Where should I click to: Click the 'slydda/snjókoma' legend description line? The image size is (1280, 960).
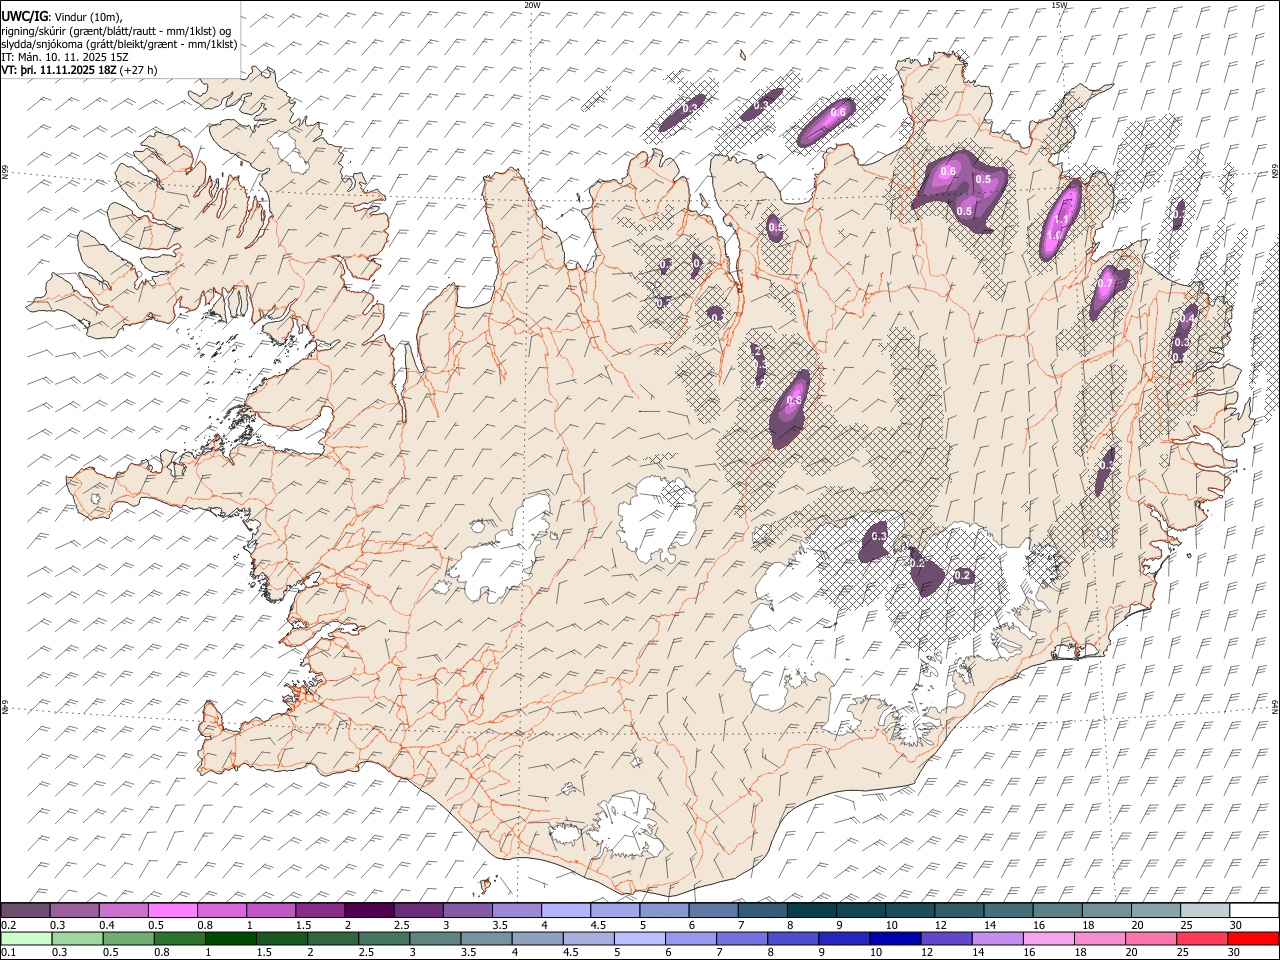[x=120, y=44]
